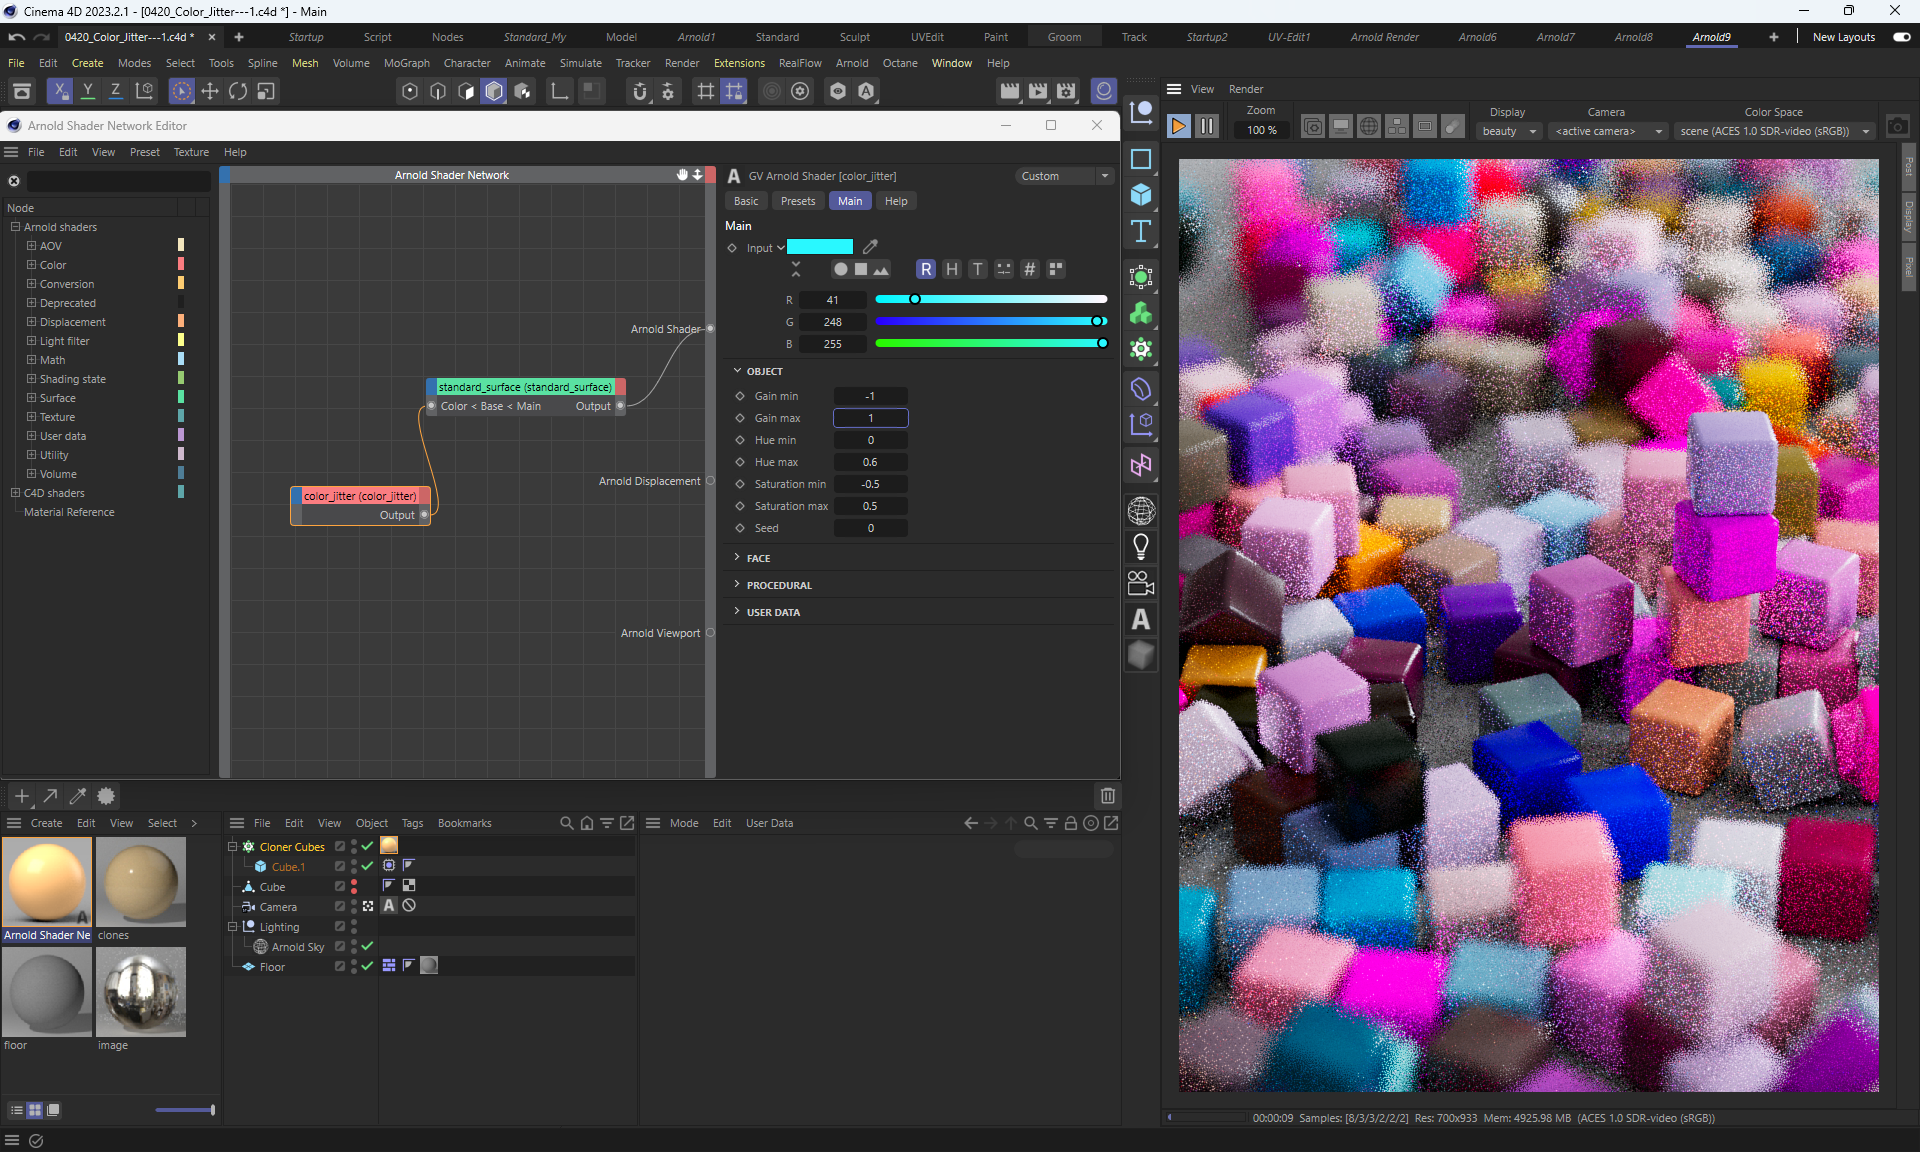
Task: Open the MoGraph menu
Action: click(406, 63)
